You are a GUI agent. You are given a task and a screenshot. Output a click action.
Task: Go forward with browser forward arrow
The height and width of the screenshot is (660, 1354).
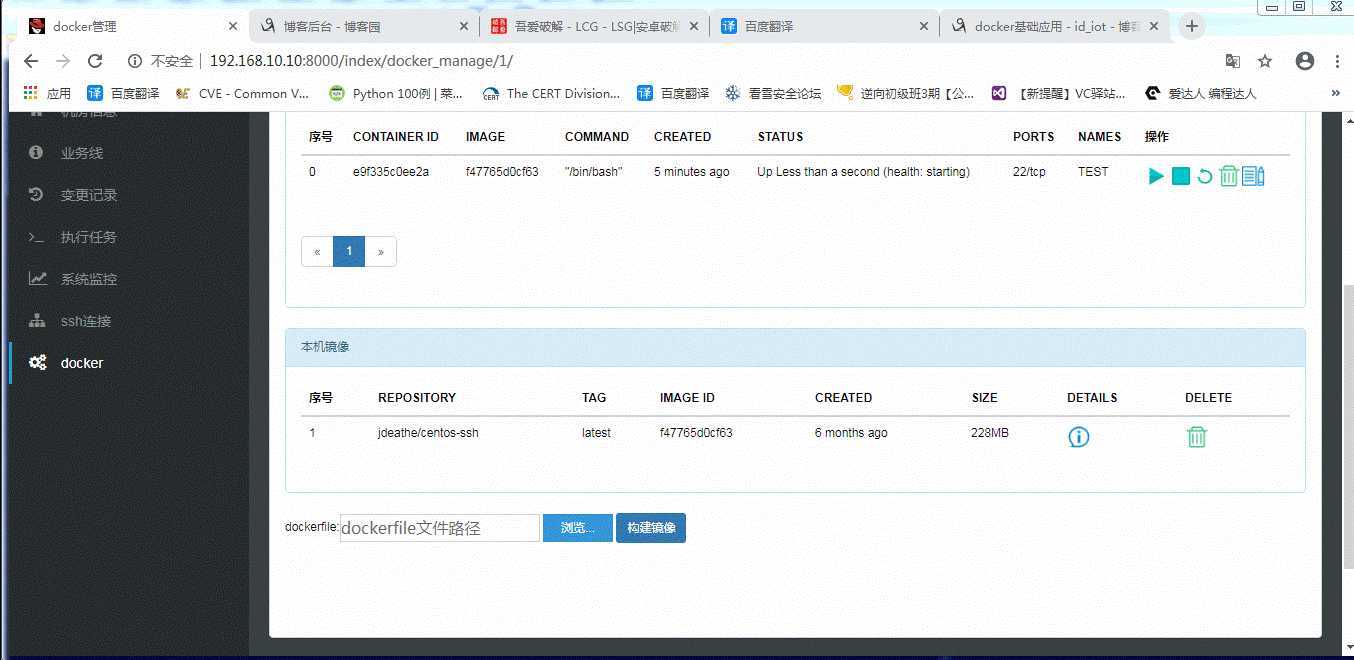click(x=63, y=61)
